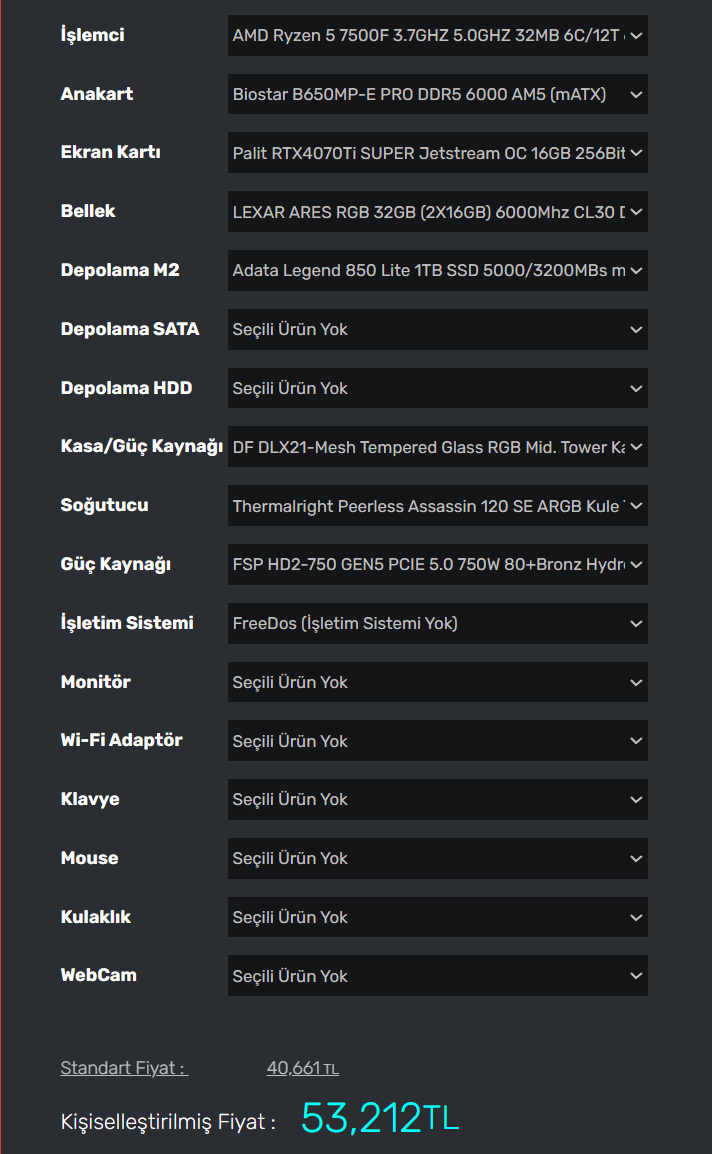
Task: Click the Depolama HDD chevron arrow
Action: 637,388
